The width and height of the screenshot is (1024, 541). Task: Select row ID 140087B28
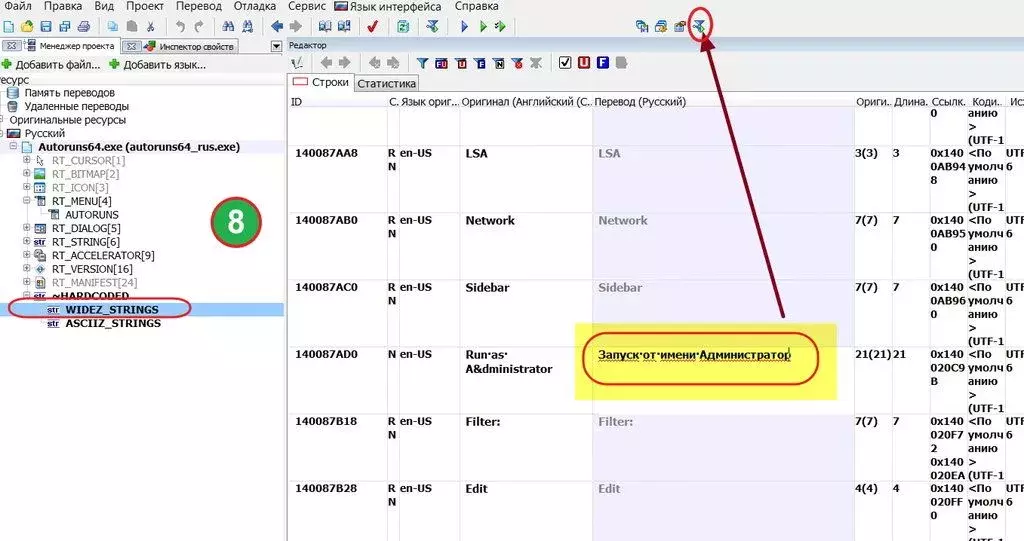[x=326, y=489]
